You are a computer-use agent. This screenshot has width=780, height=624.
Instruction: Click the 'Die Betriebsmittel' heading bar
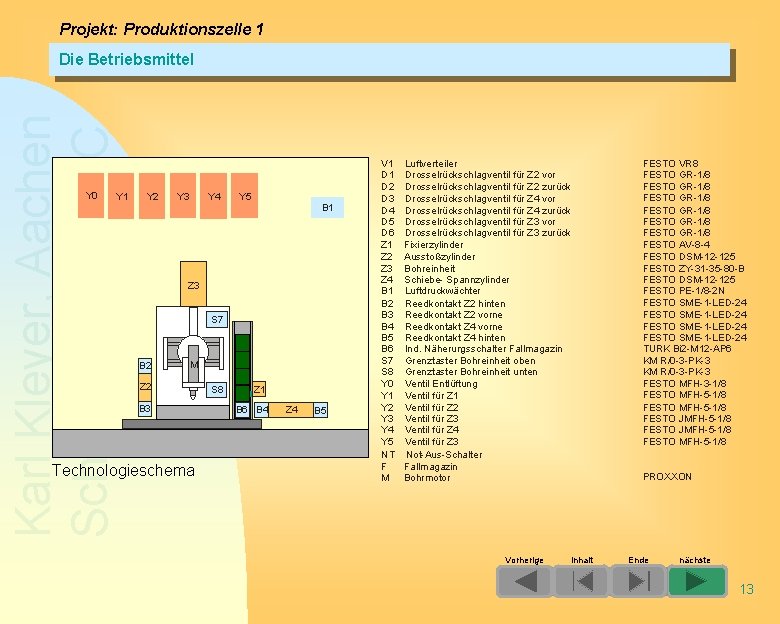[390, 59]
